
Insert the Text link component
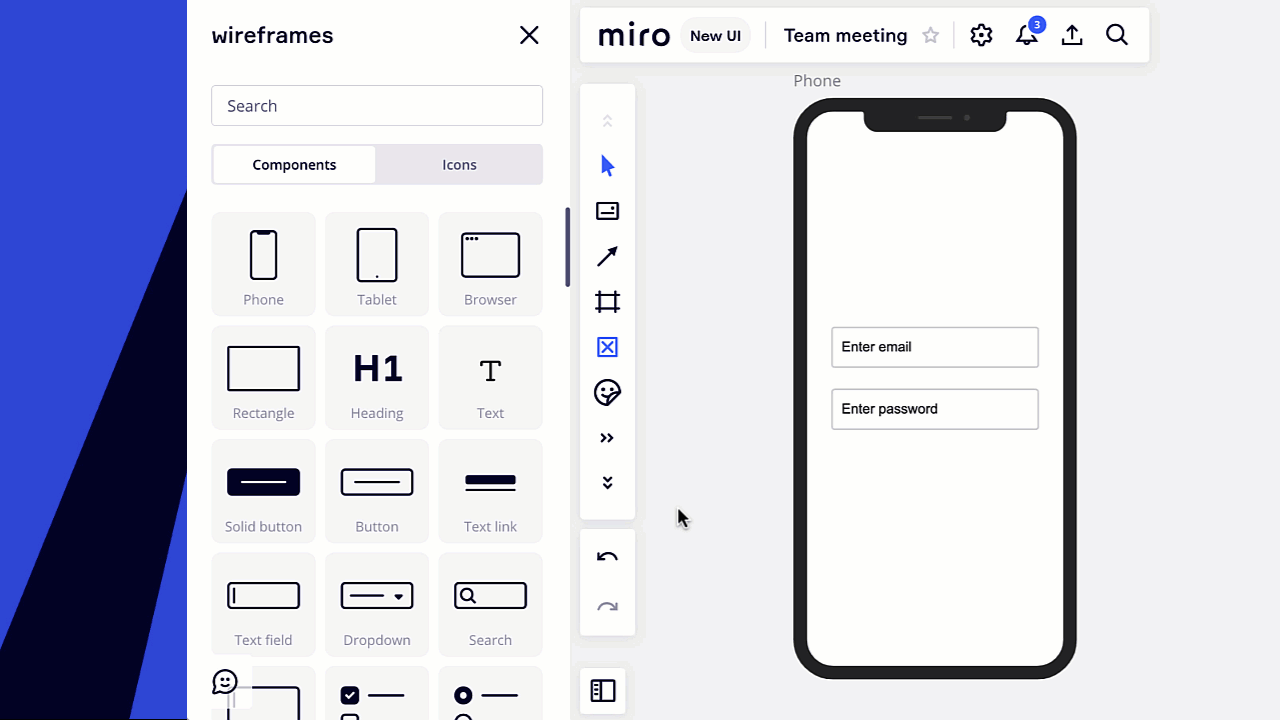[x=490, y=491]
